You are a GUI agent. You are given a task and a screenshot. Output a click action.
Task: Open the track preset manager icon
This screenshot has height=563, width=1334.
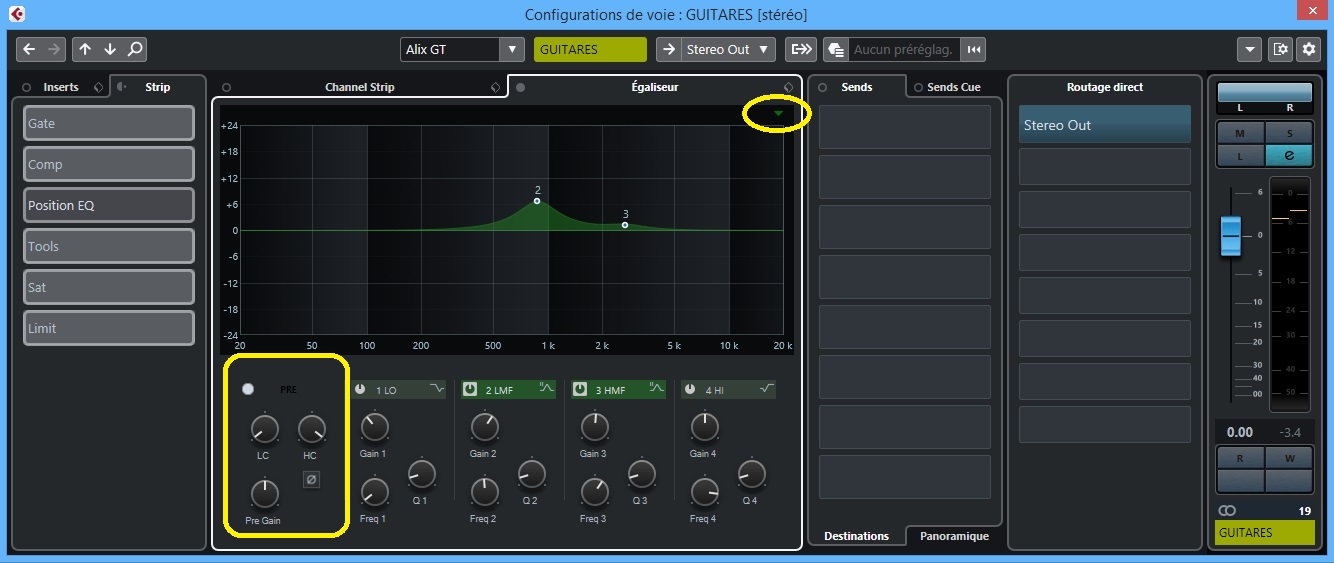(836, 49)
